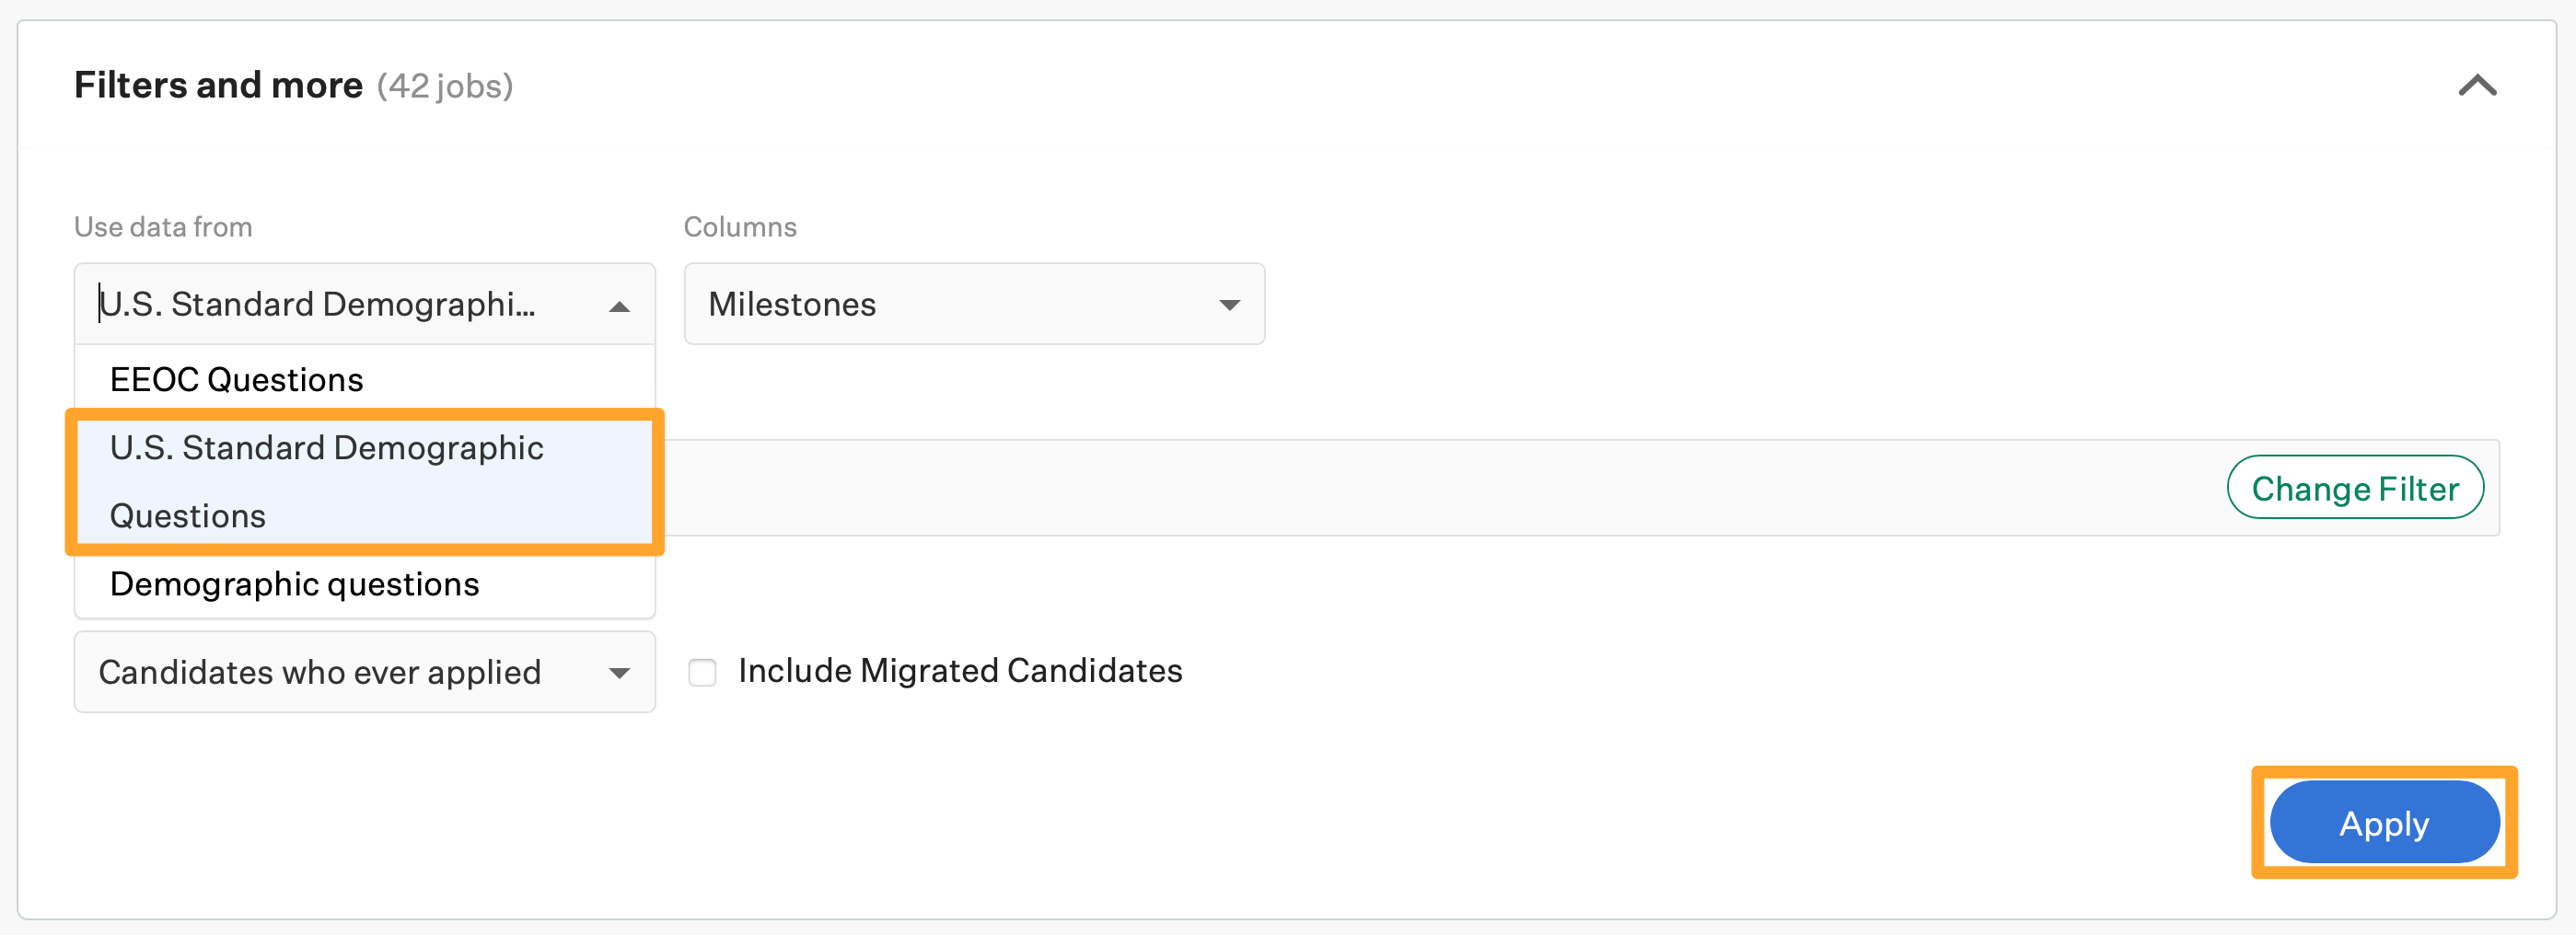Click the dropdown caret on Milestones field
The width and height of the screenshot is (2576, 935).
[x=1232, y=303]
